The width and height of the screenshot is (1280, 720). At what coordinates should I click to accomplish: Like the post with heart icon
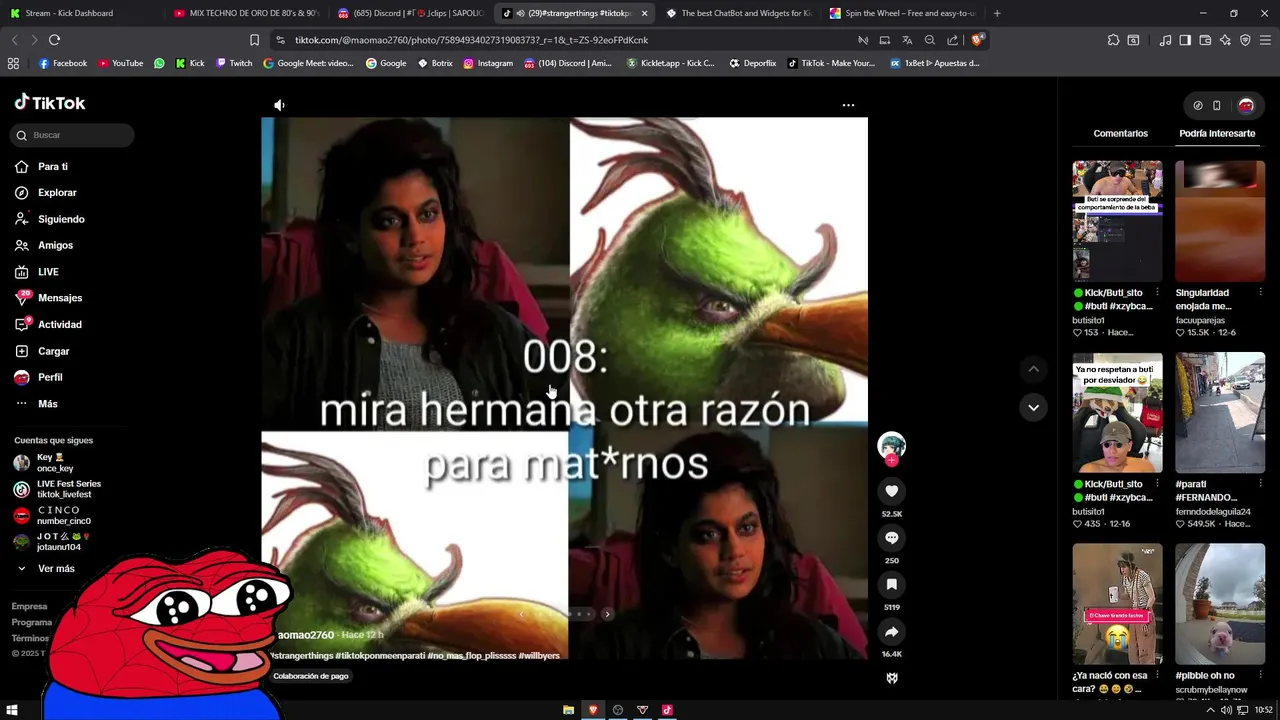(891, 491)
